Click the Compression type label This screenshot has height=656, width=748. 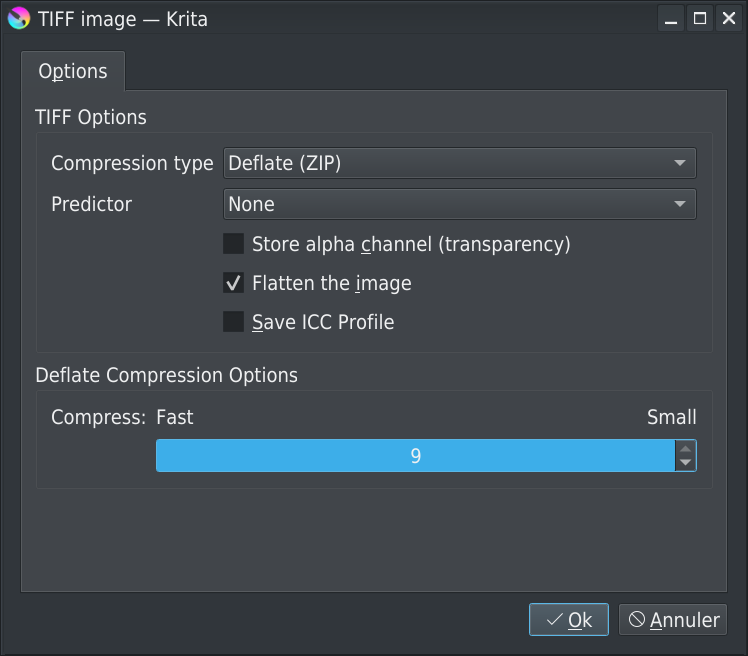click(x=132, y=163)
